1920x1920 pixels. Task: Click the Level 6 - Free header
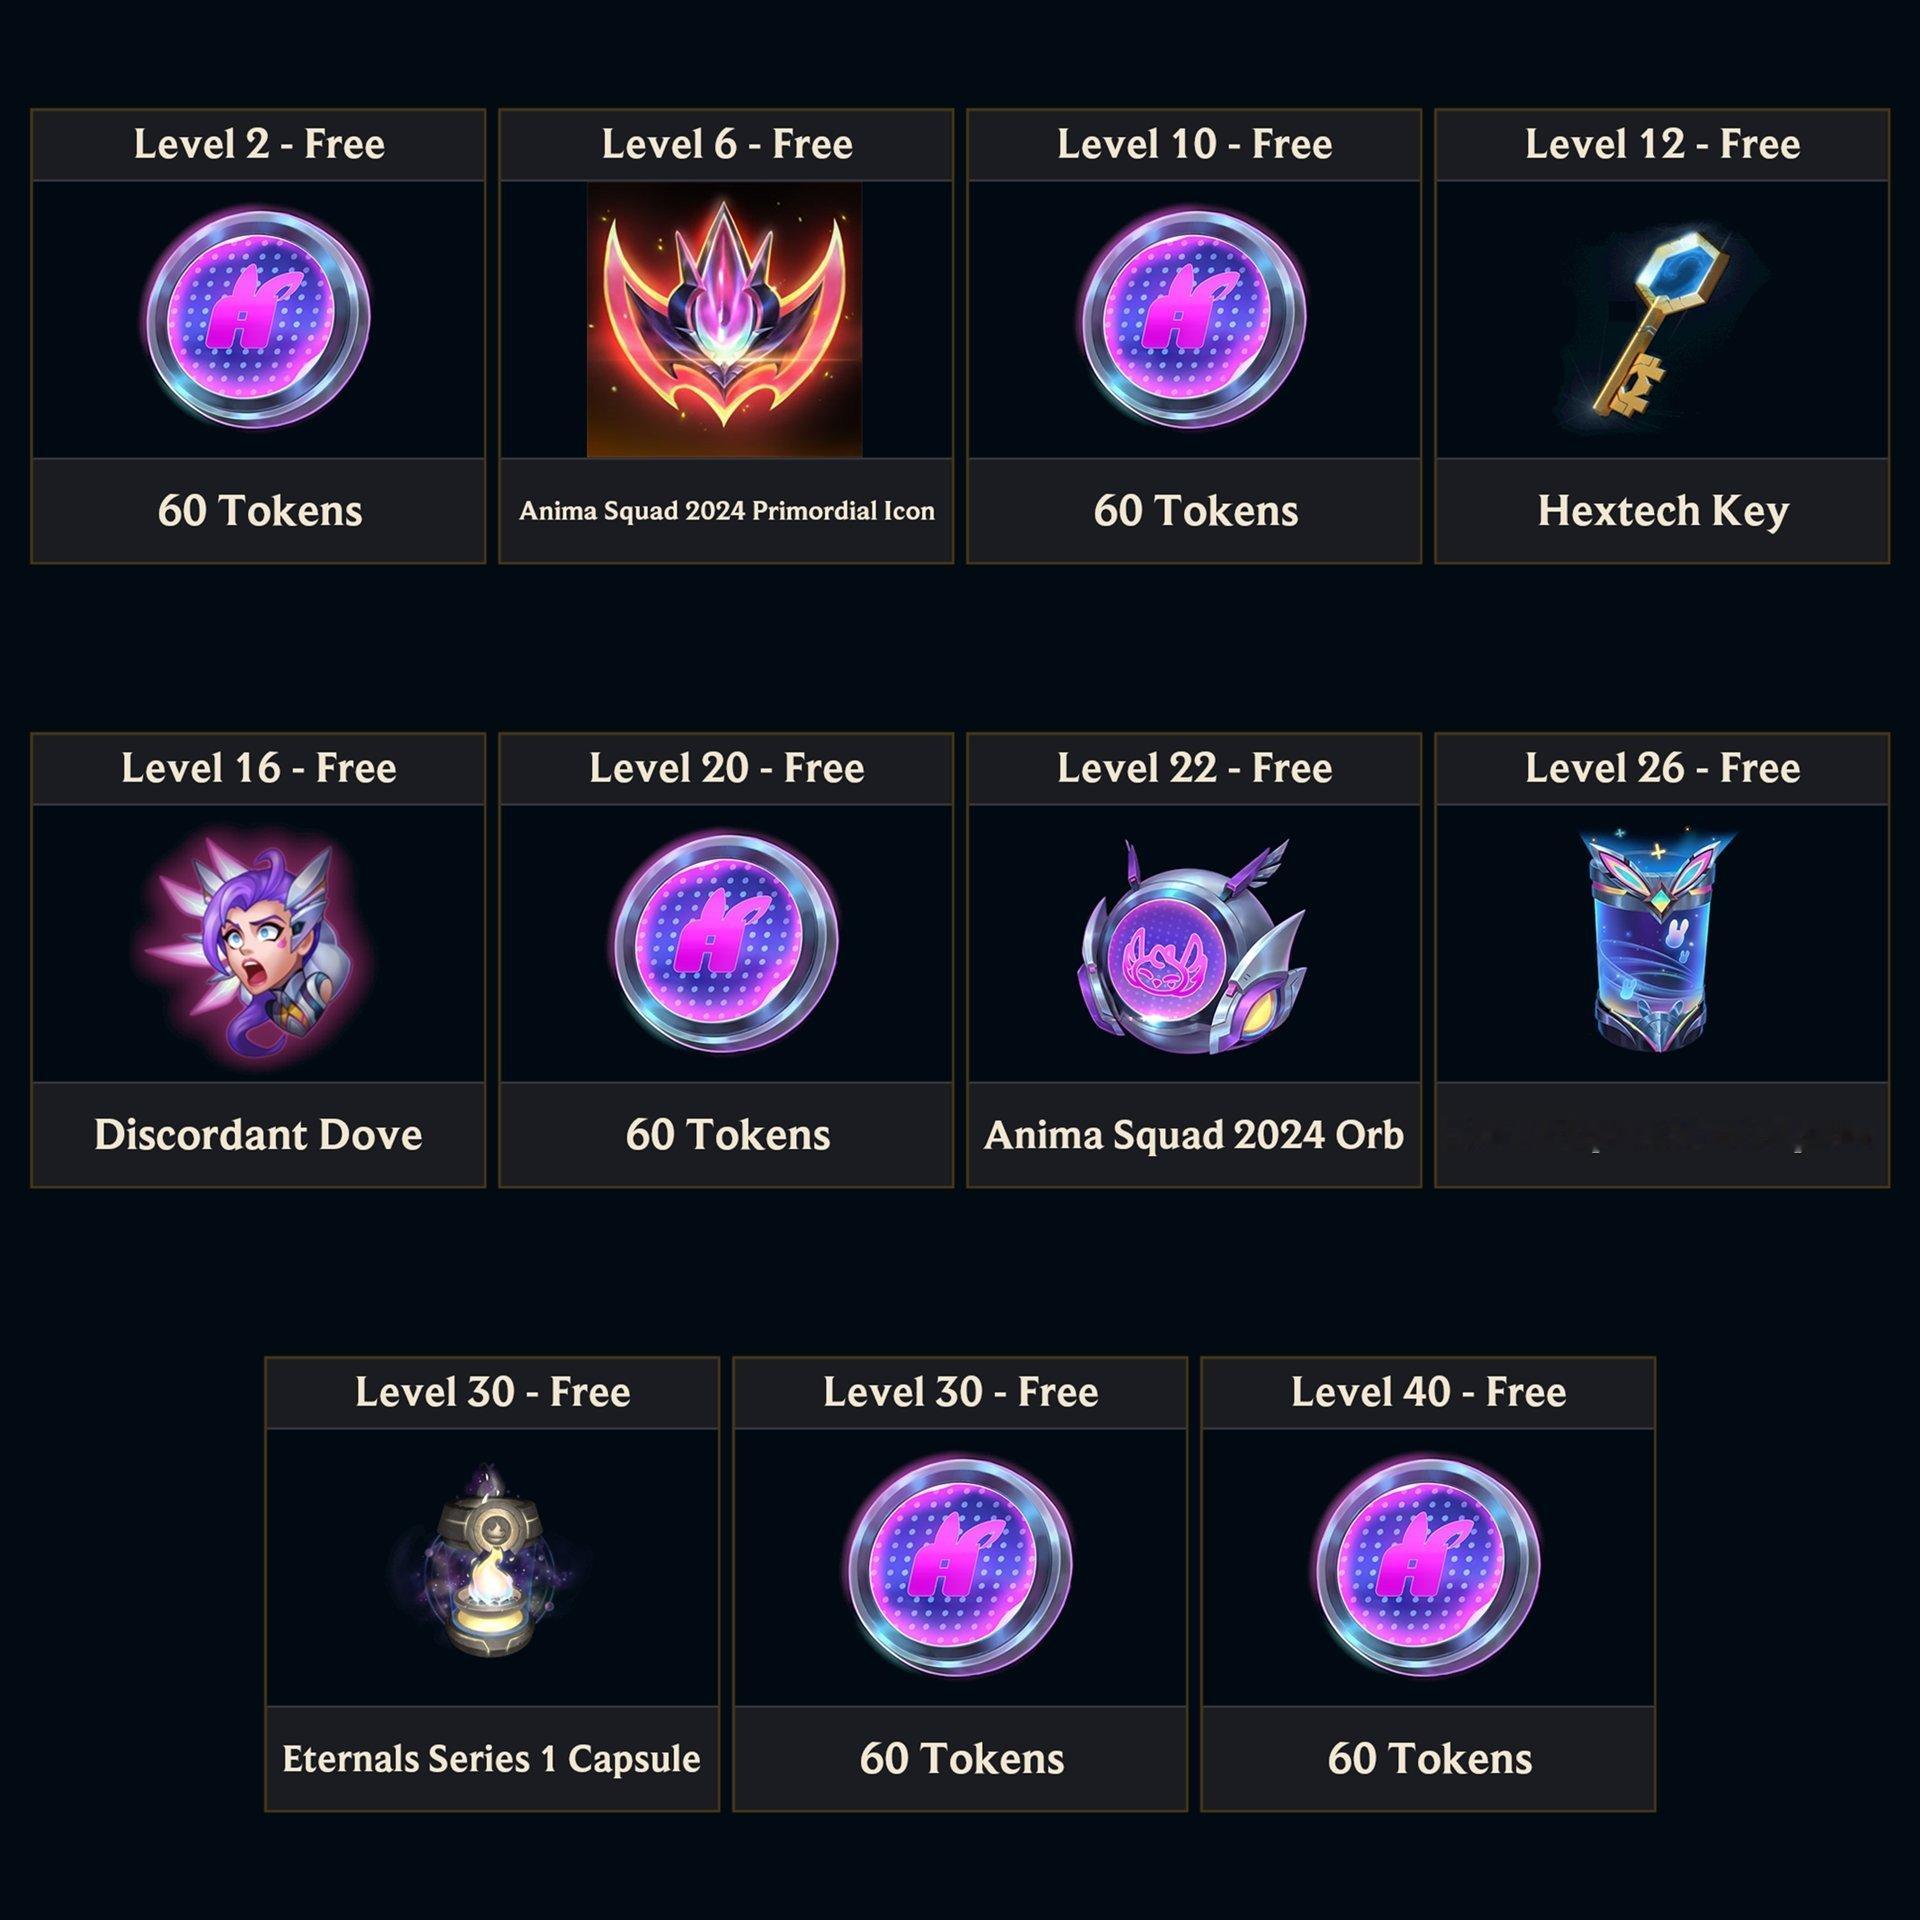[x=727, y=144]
